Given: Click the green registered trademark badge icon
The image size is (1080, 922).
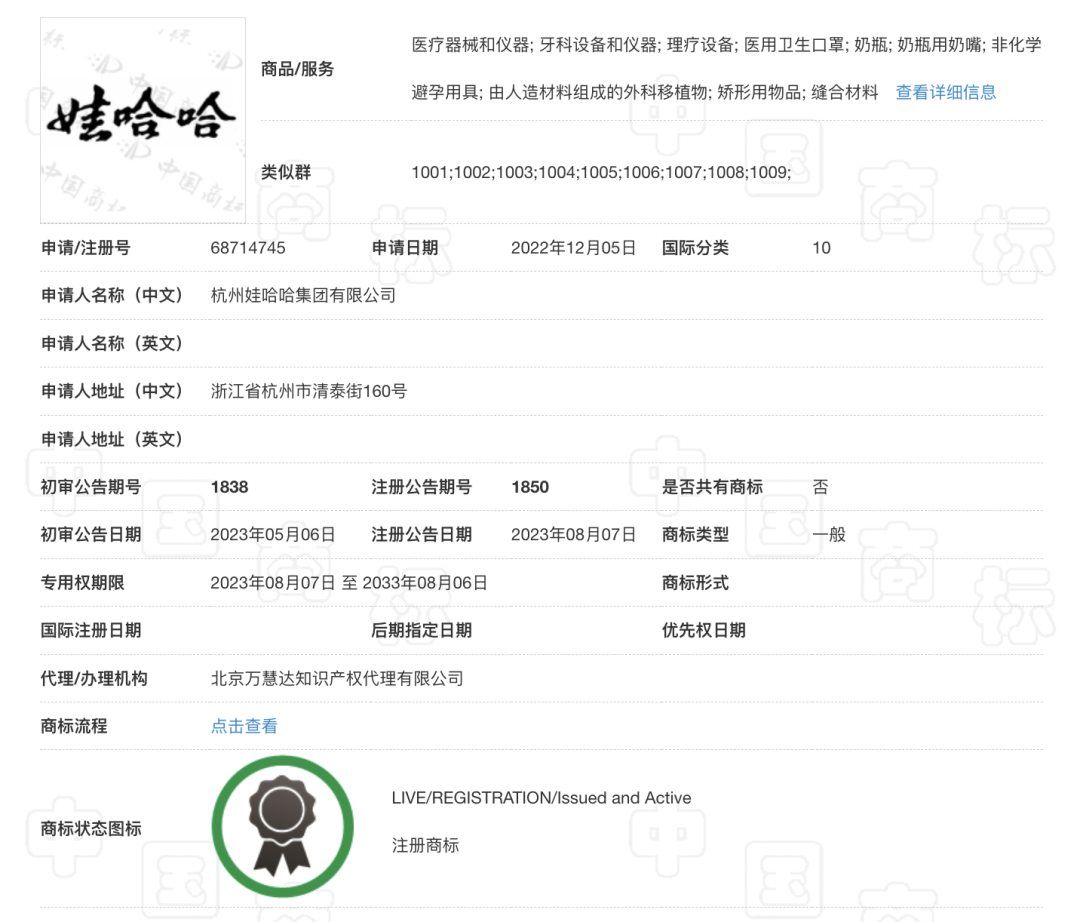Looking at the screenshot, I should click(x=282, y=826).
